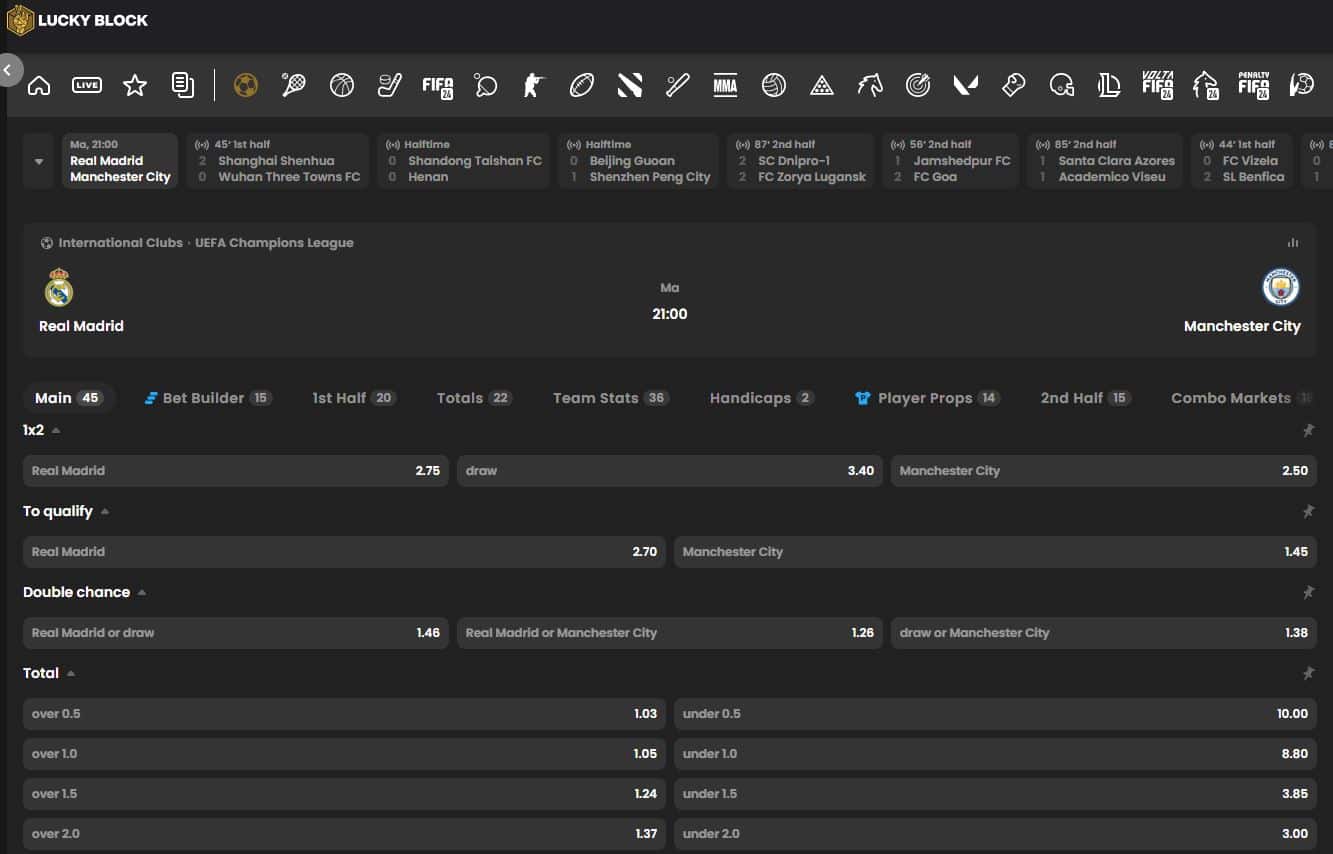Open UEFA Champions League breadcrumb link

click(274, 243)
